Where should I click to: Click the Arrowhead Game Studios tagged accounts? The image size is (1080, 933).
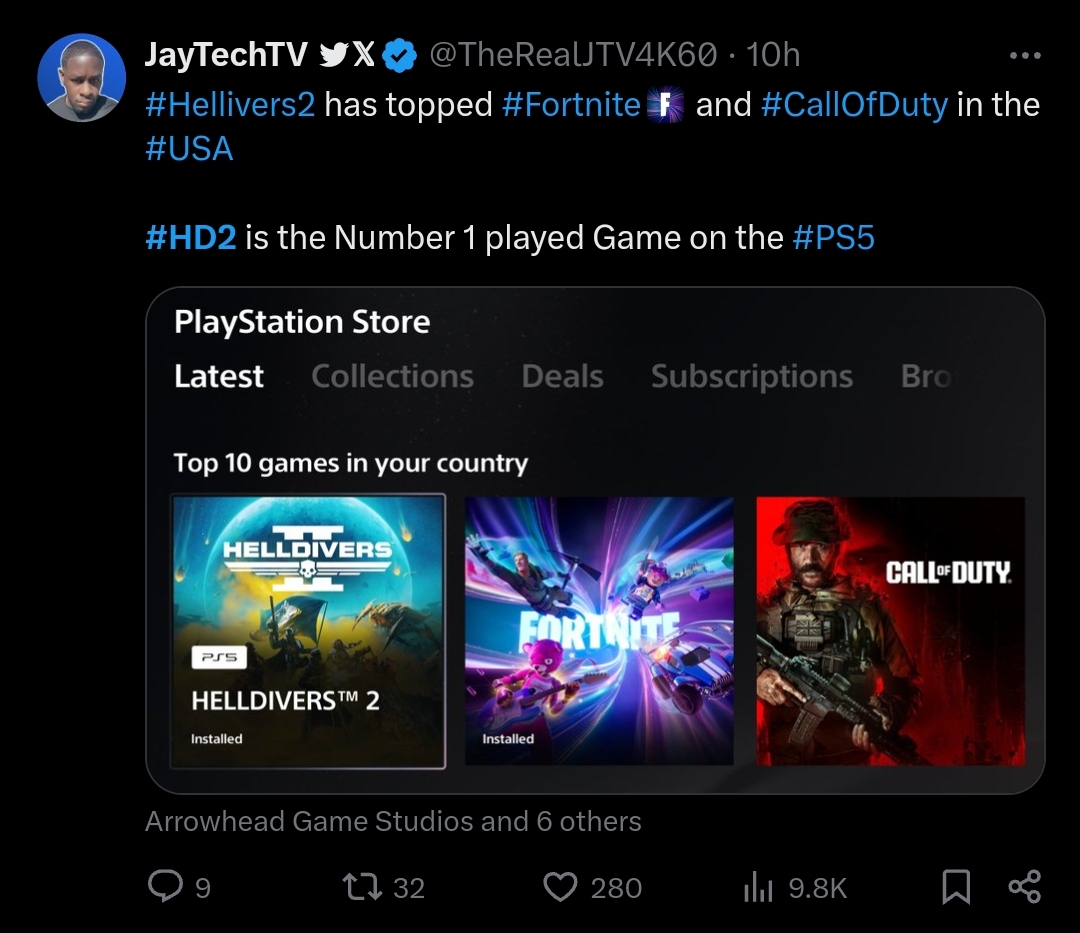point(393,822)
